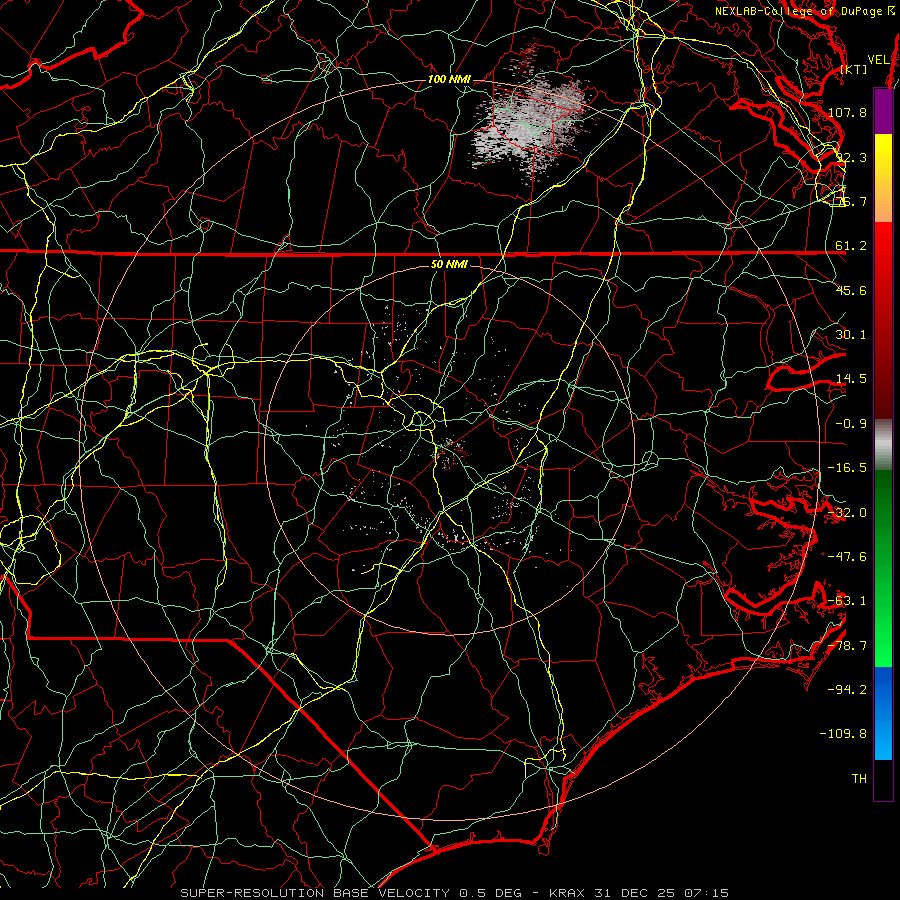Click the [KT] units label
The width and height of the screenshot is (900, 900).
(854, 69)
